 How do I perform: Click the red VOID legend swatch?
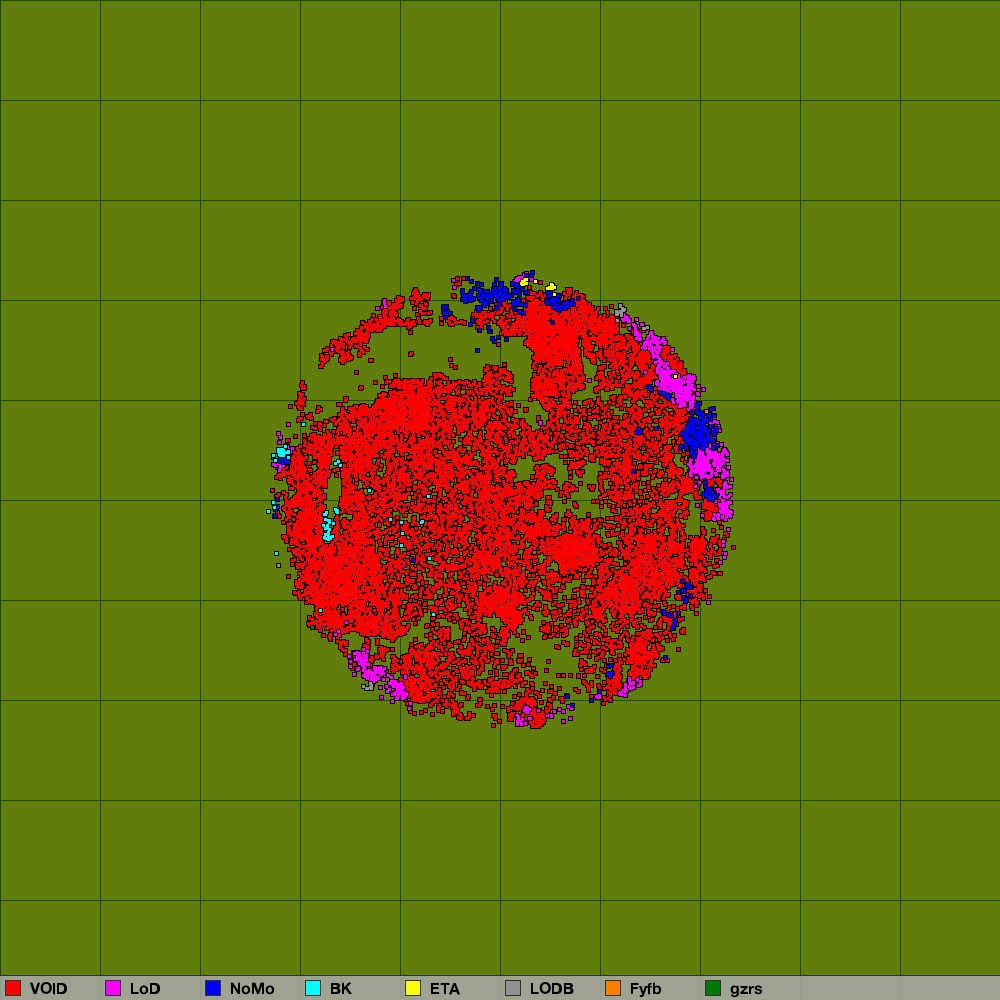coord(13,988)
